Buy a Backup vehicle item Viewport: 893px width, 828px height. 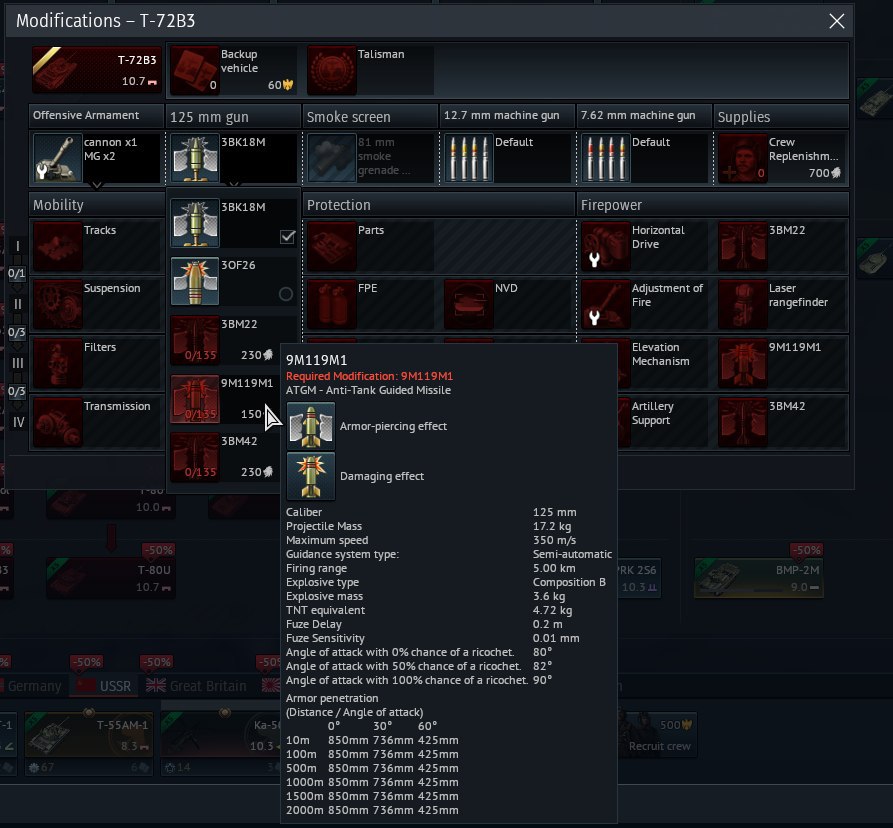coord(233,71)
